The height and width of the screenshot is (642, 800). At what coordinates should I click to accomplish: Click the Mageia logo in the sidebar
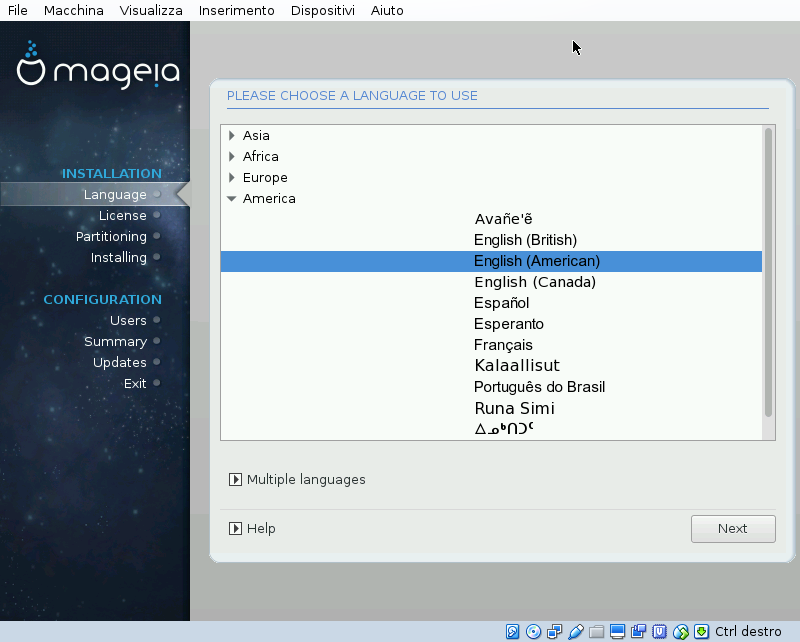click(98, 65)
